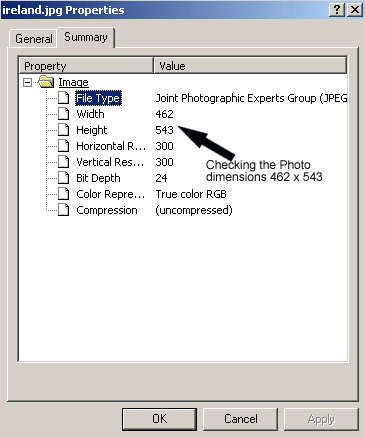Image resolution: width=365 pixels, height=438 pixels.
Task: Click the Cancel button
Action: pyautogui.click(x=241, y=419)
